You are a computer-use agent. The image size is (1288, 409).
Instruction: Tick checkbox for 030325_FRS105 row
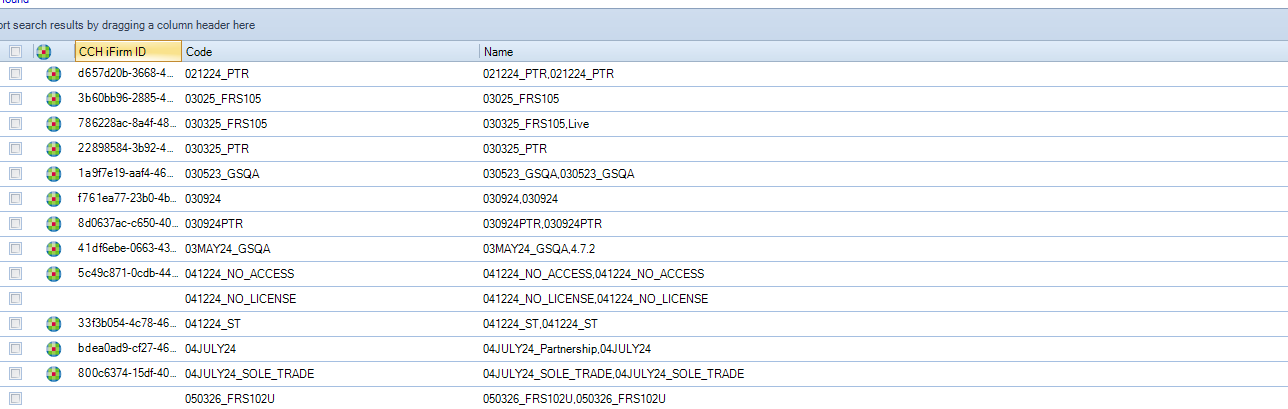pos(15,124)
